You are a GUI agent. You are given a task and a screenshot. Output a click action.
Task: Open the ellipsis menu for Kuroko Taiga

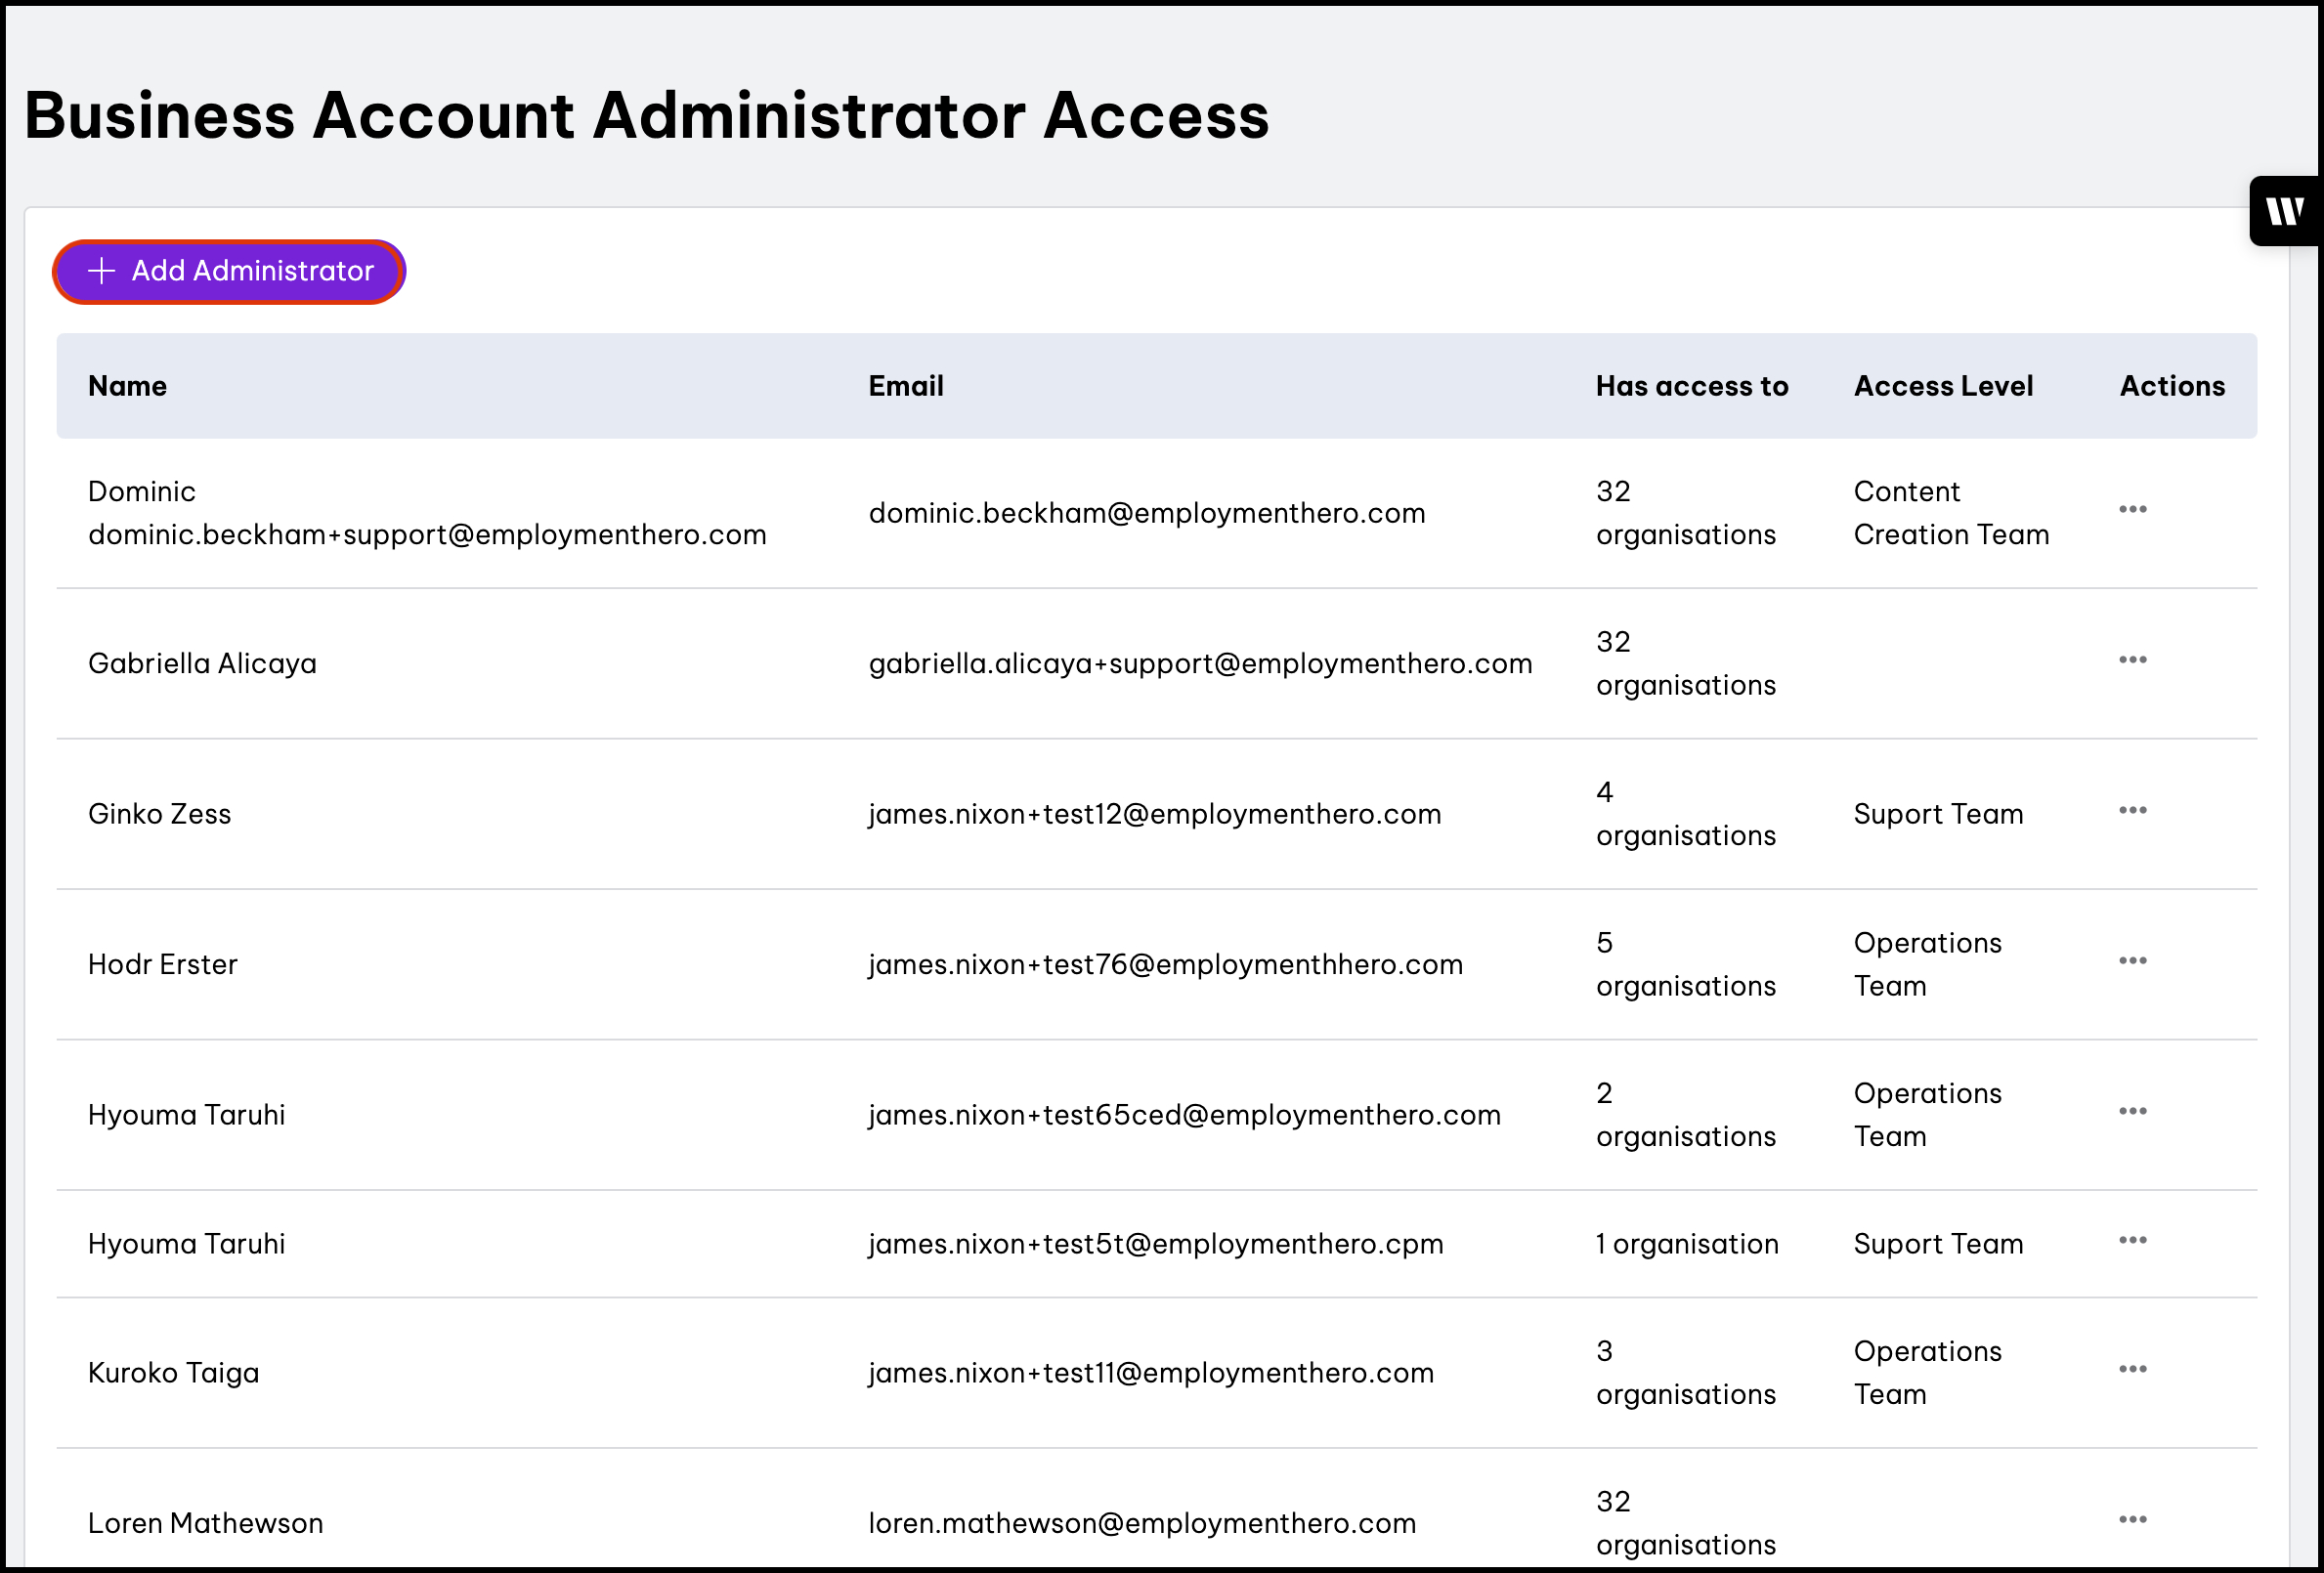coord(2132,1370)
